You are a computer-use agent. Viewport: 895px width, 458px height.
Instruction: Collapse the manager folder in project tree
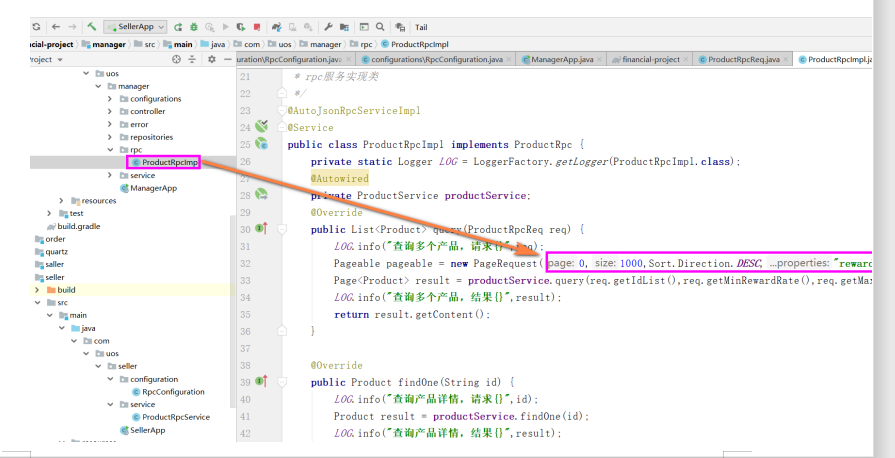(98, 86)
